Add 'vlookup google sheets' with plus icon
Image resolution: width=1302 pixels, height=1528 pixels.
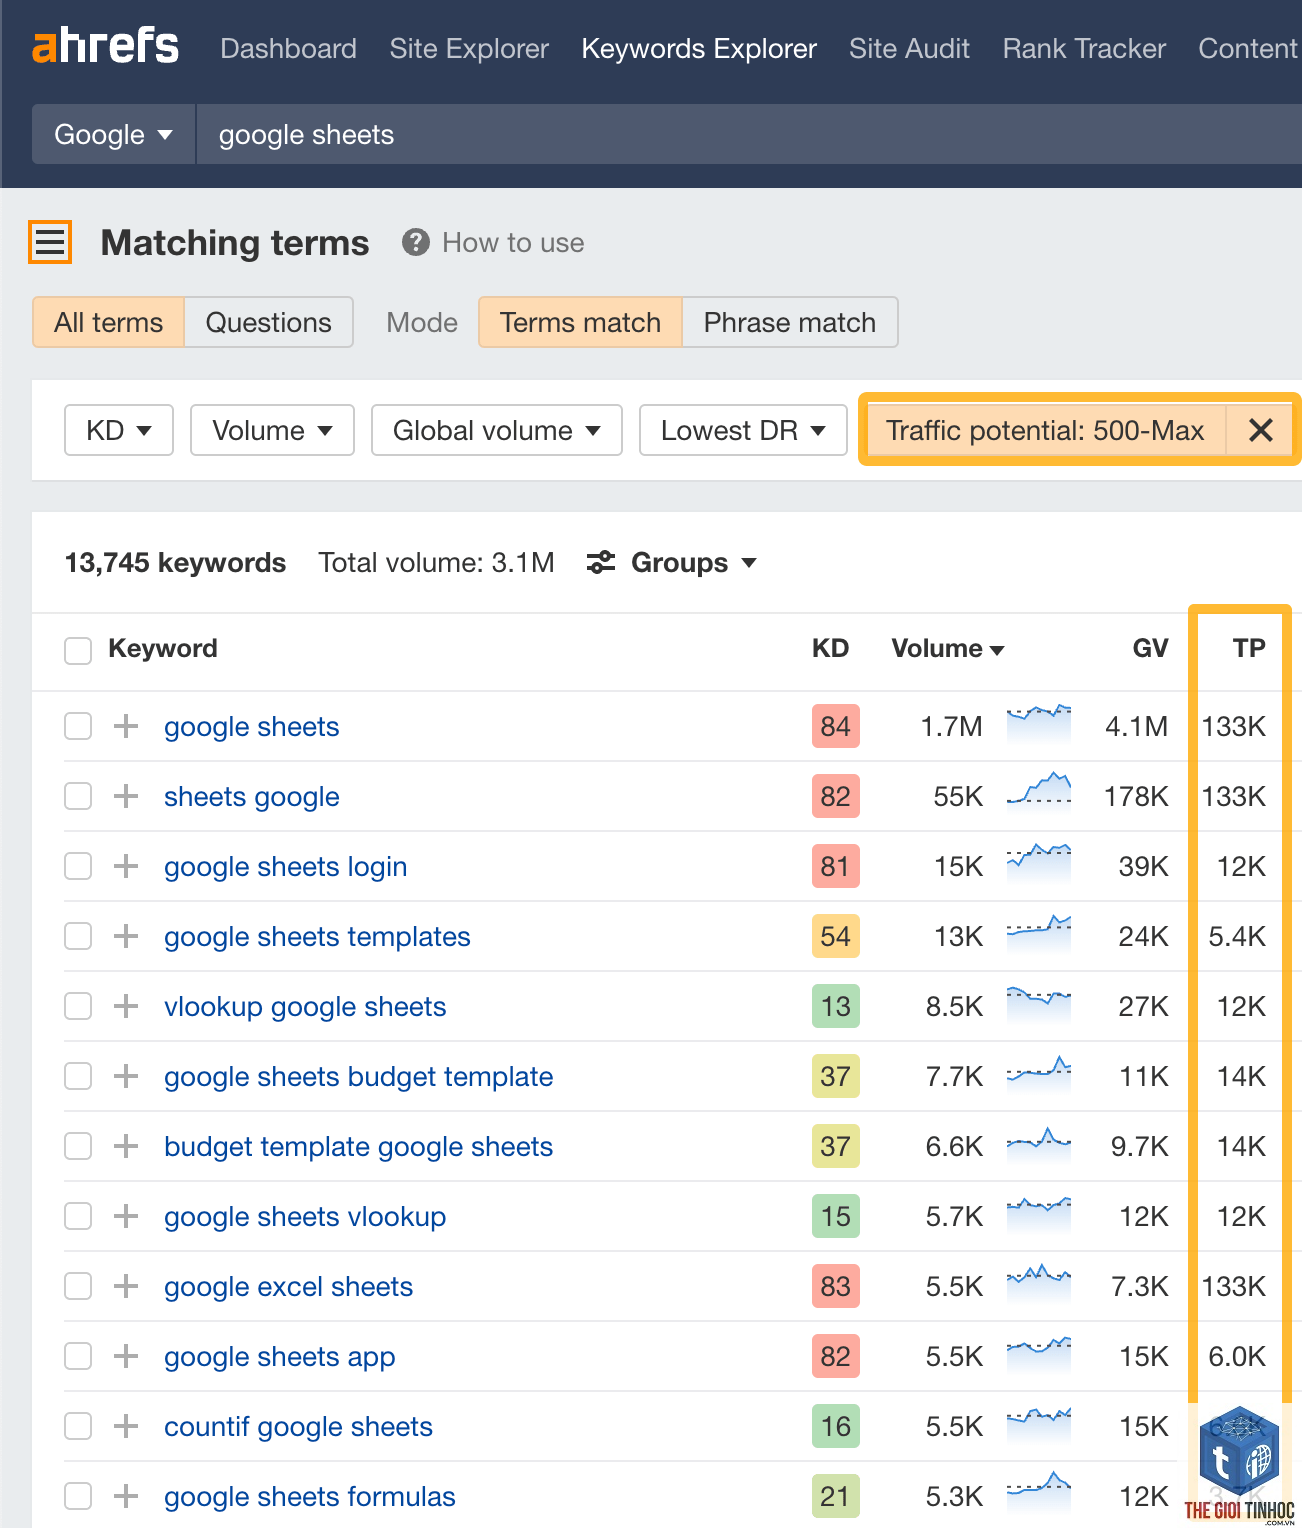(x=125, y=1006)
